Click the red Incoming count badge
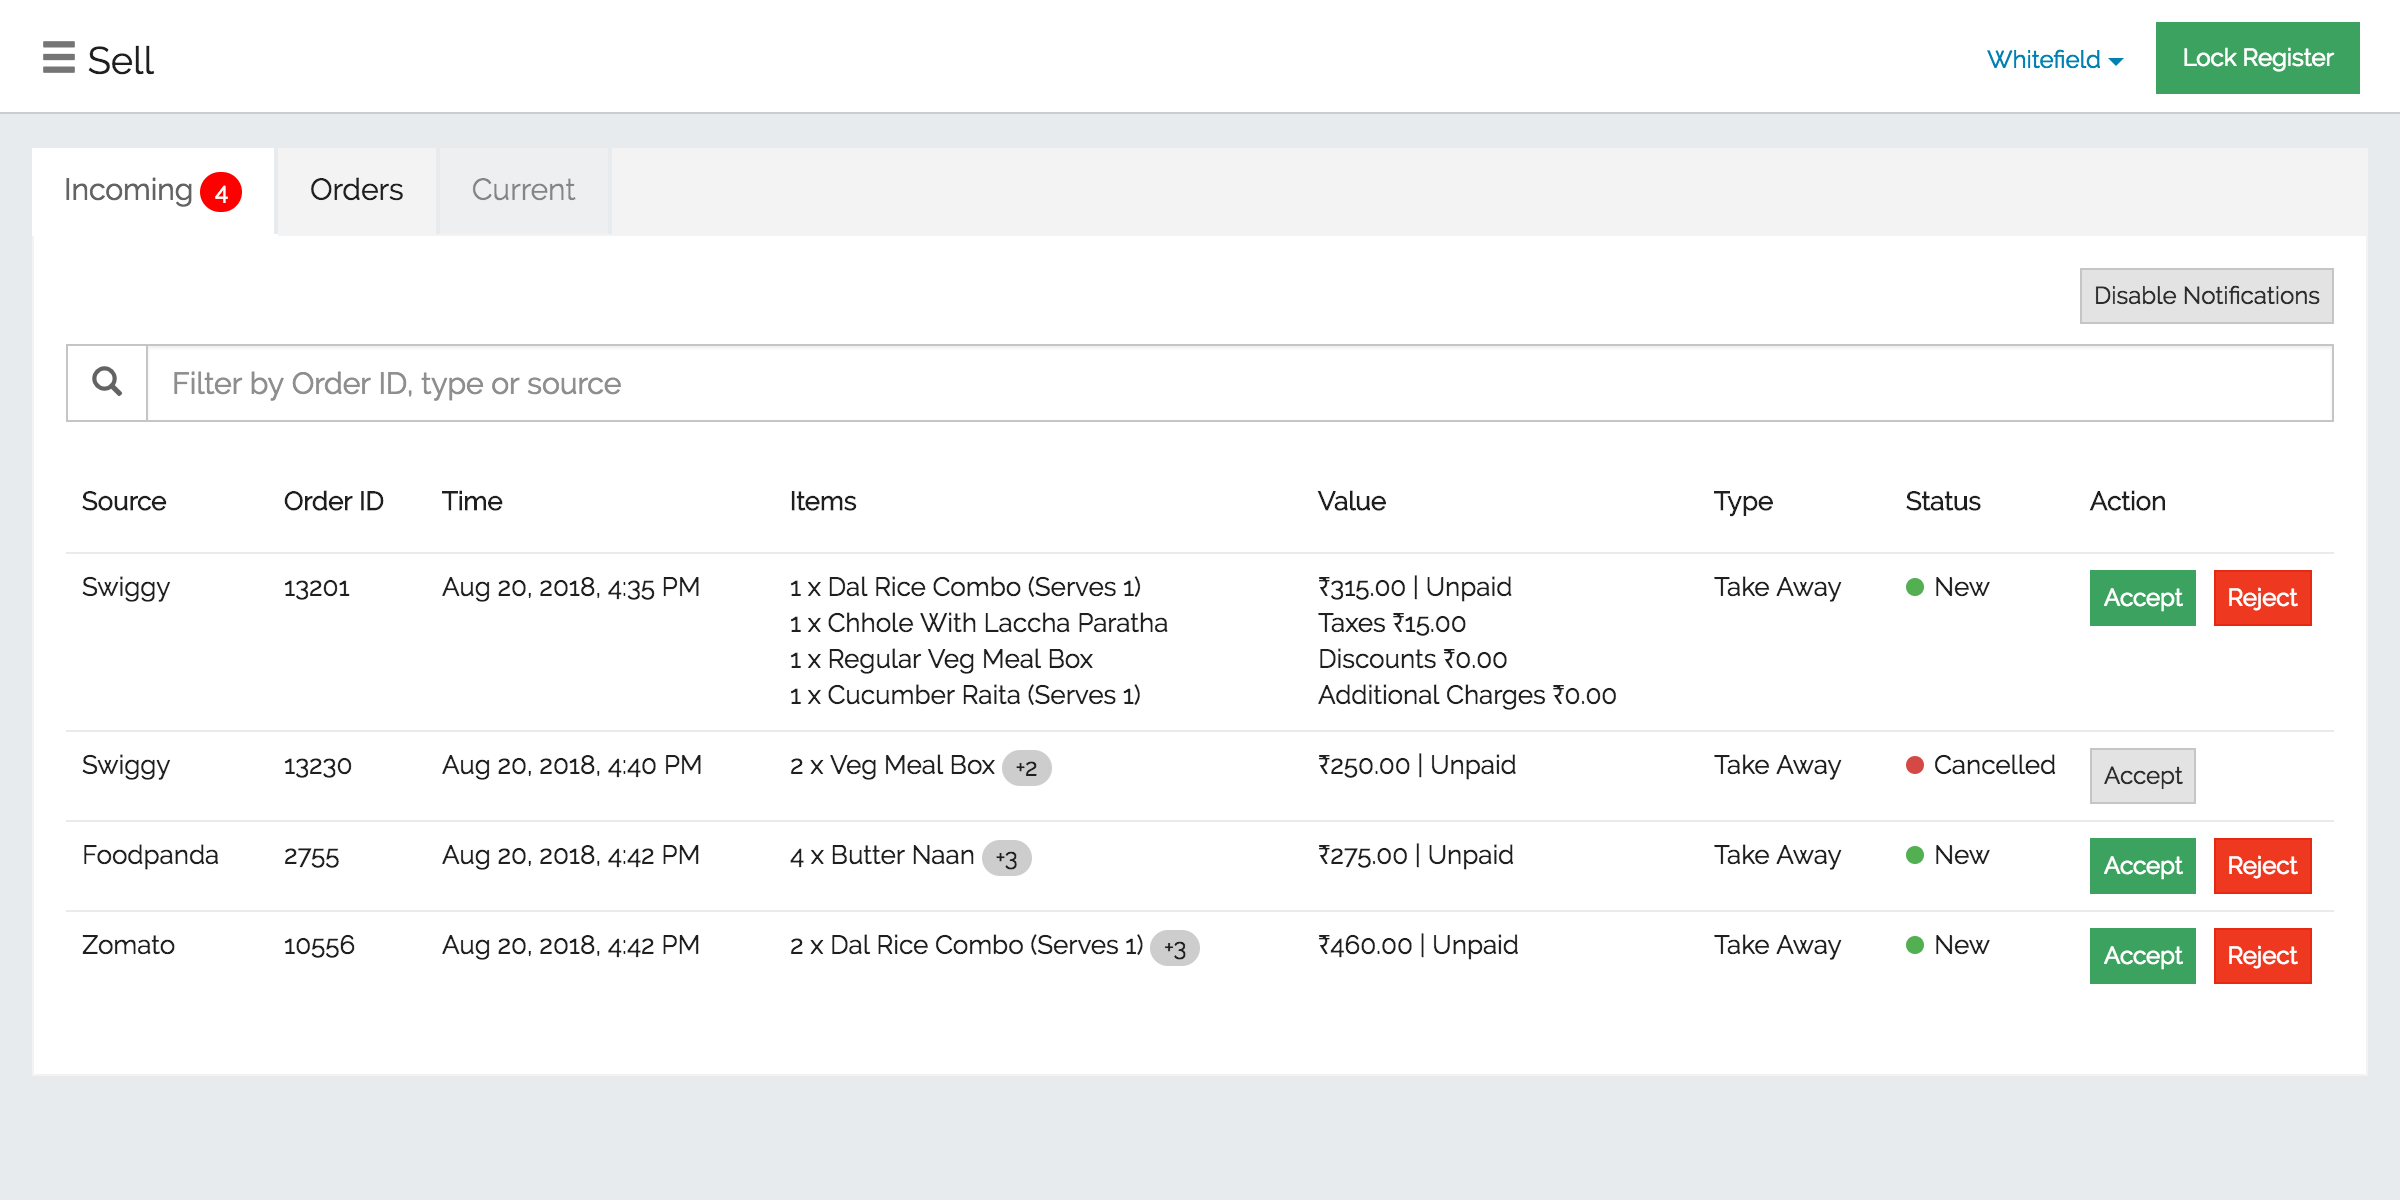The width and height of the screenshot is (2400, 1200). pos(221,193)
